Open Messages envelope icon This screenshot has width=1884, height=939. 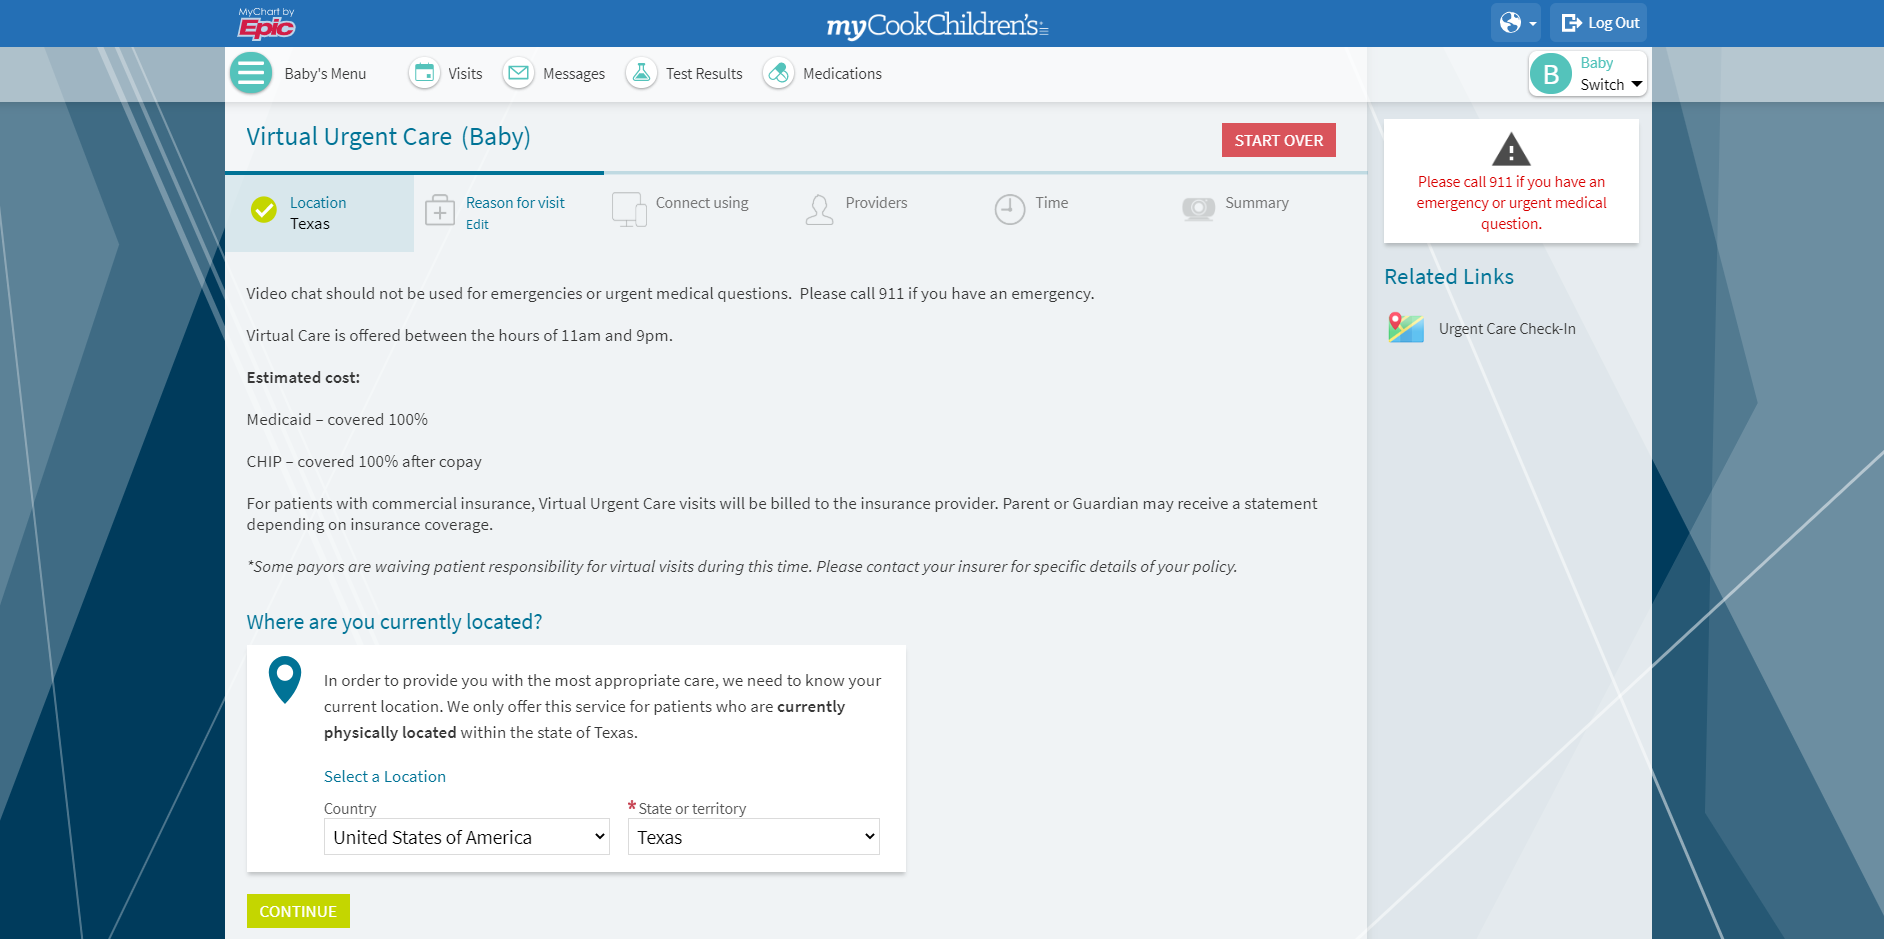coord(518,73)
